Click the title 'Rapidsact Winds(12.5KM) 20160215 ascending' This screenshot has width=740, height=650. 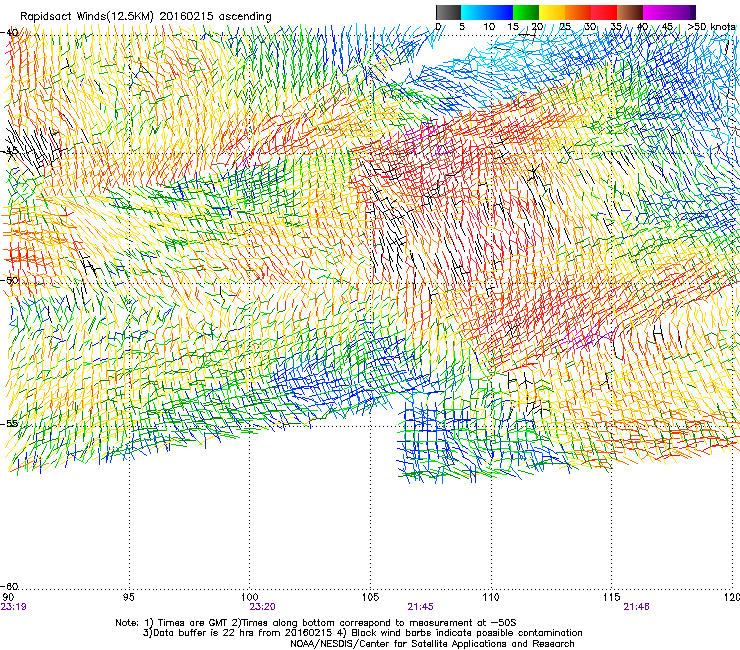[x=146, y=17]
